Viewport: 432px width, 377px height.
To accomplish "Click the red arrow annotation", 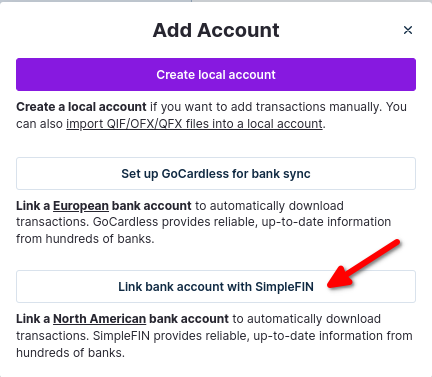I will [x=363, y=263].
